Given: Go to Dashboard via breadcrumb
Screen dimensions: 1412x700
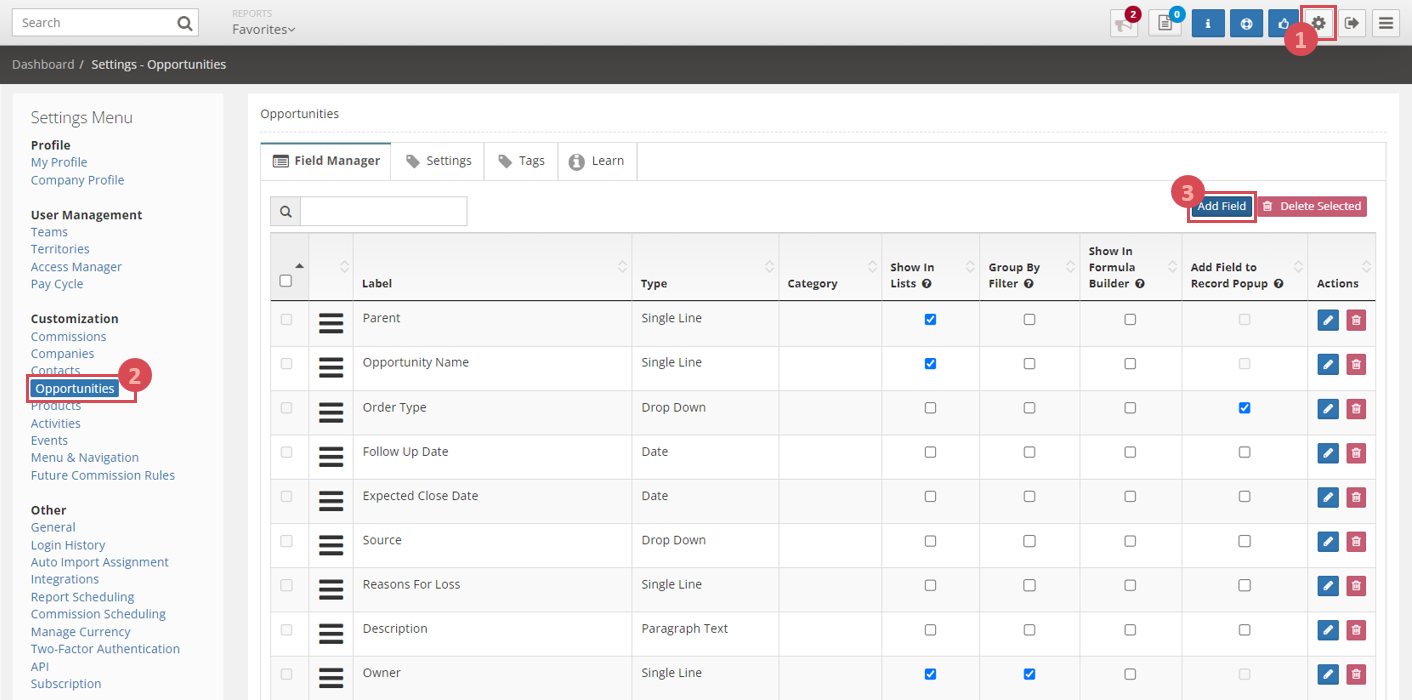Looking at the screenshot, I should tap(43, 64).
